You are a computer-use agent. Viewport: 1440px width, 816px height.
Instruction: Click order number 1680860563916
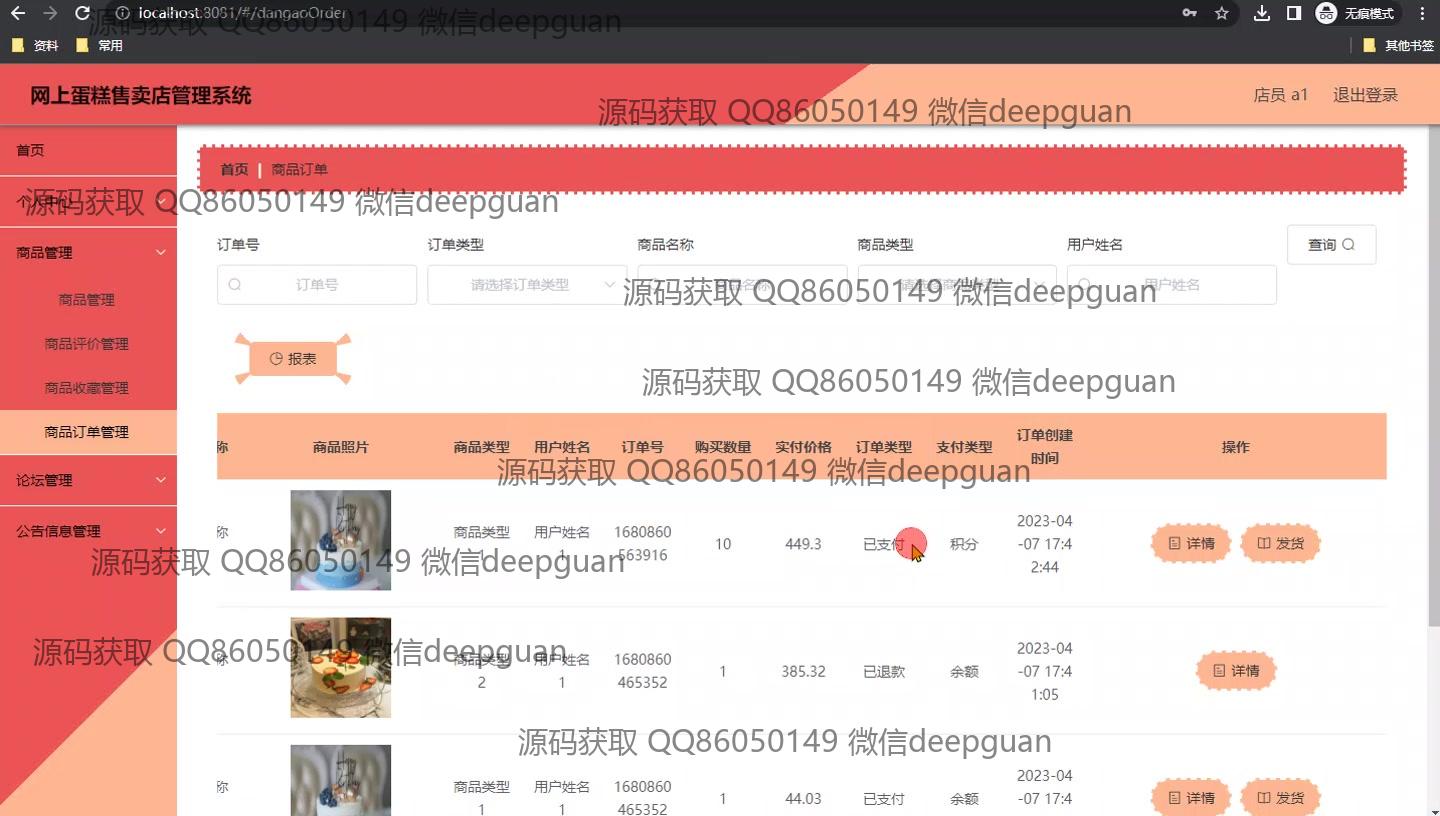pos(643,544)
